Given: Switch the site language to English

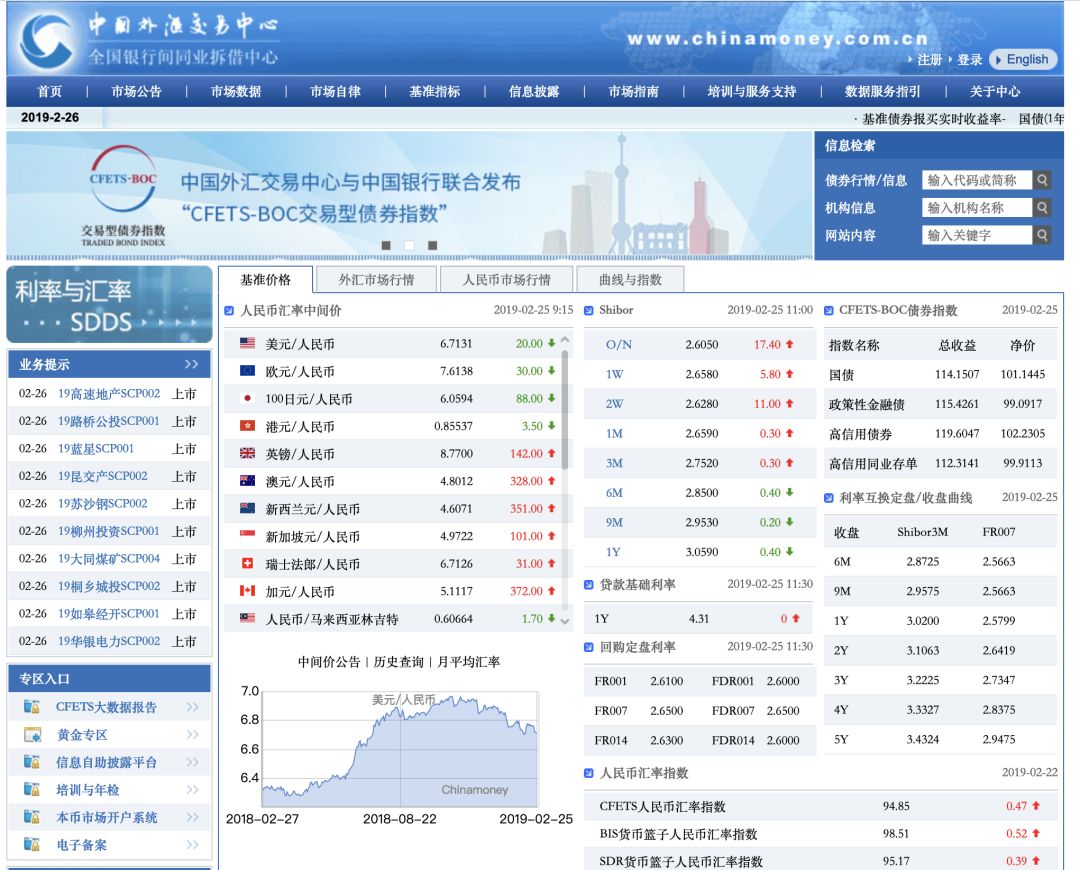Looking at the screenshot, I should click(1022, 59).
